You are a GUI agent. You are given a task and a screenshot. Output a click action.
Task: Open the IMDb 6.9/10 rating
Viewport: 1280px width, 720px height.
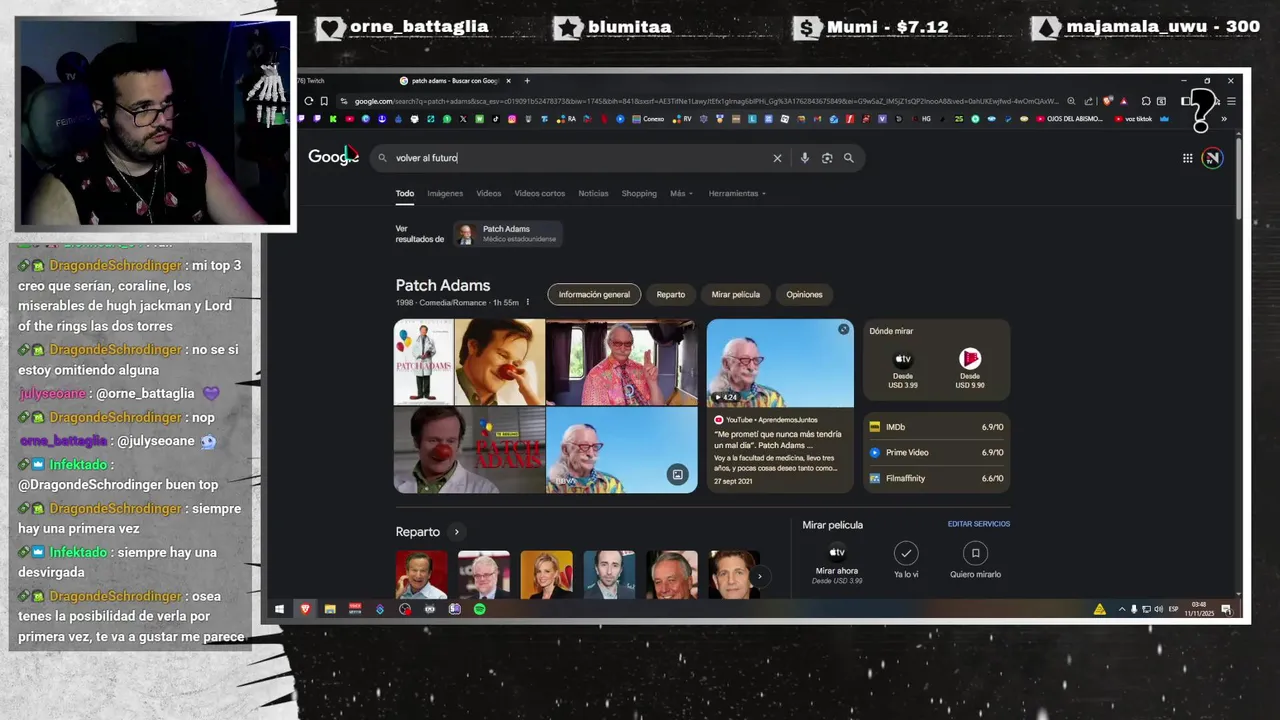click(x=936, y=427)
